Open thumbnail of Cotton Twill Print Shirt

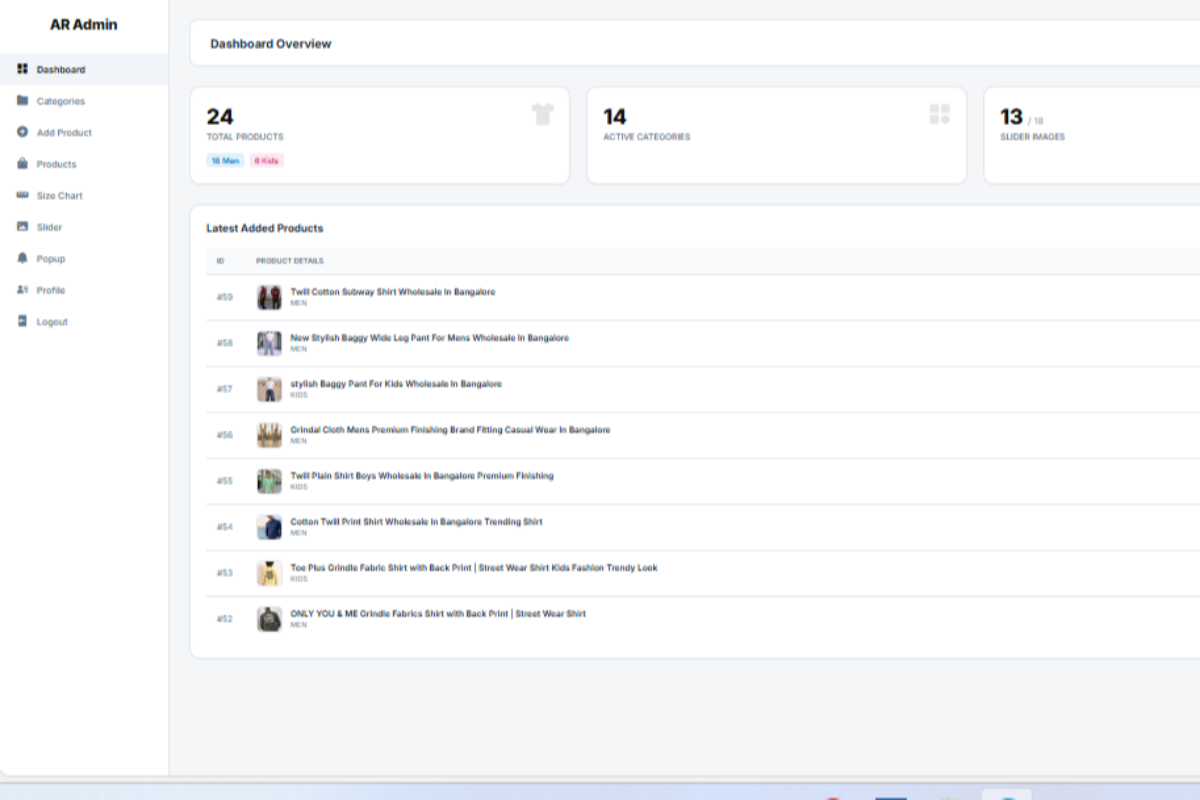point(269,527)
